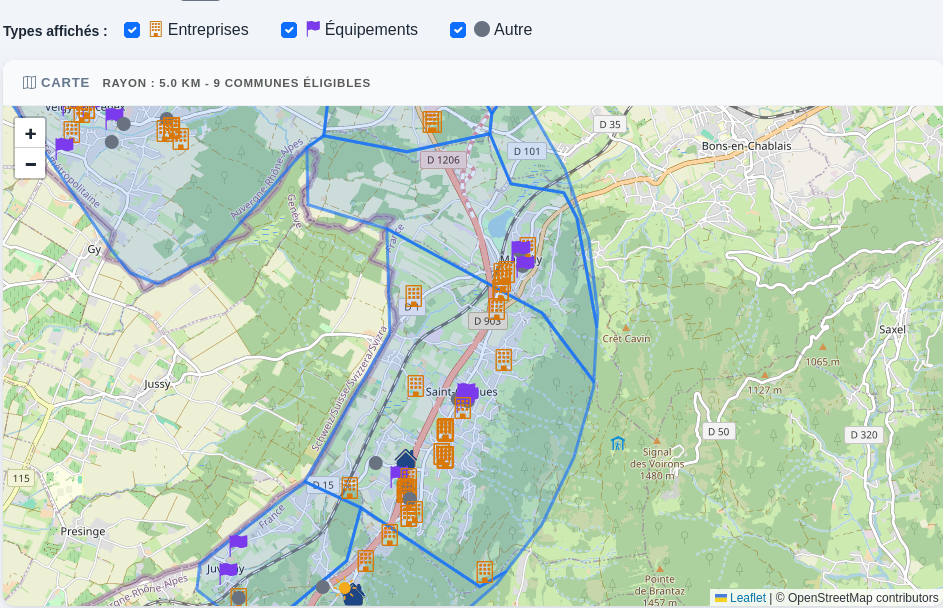Click the 115 road label

pyautogui.click(x=21, y=479)
